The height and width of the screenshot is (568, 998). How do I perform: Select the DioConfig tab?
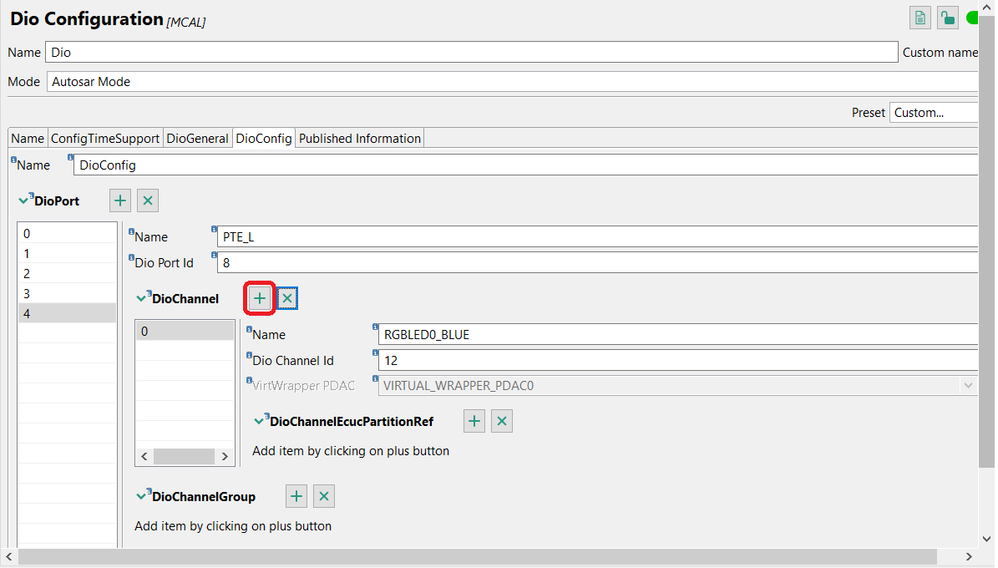[264, 138]
